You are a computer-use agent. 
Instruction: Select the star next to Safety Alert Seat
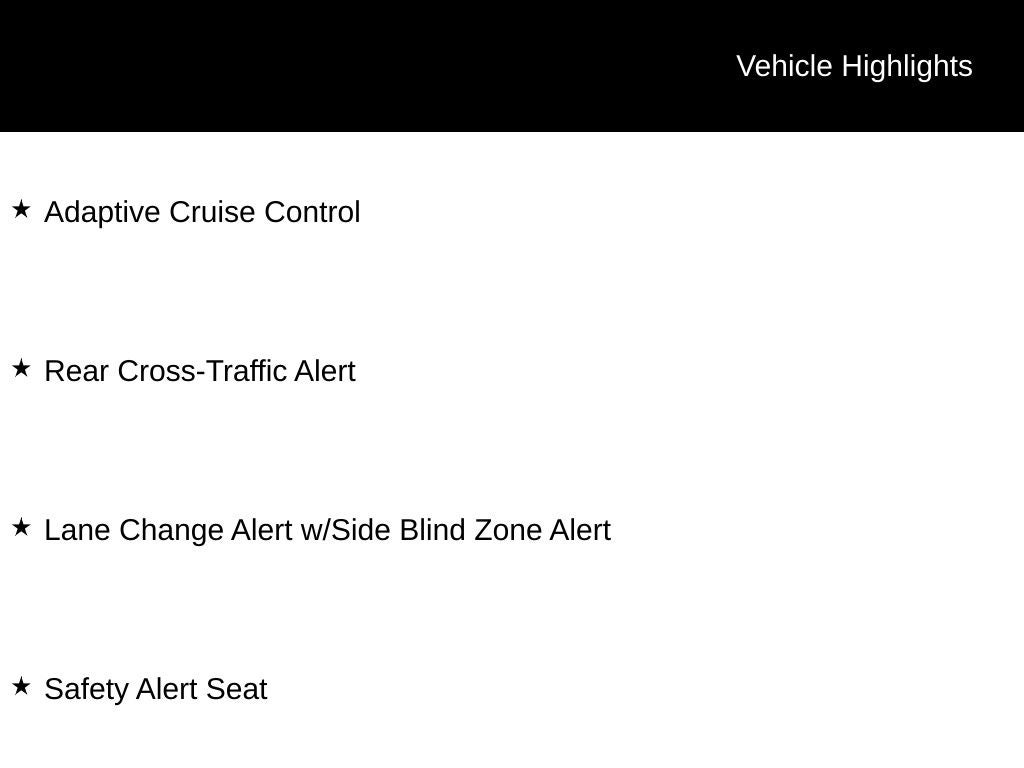(x=22, y=686)
